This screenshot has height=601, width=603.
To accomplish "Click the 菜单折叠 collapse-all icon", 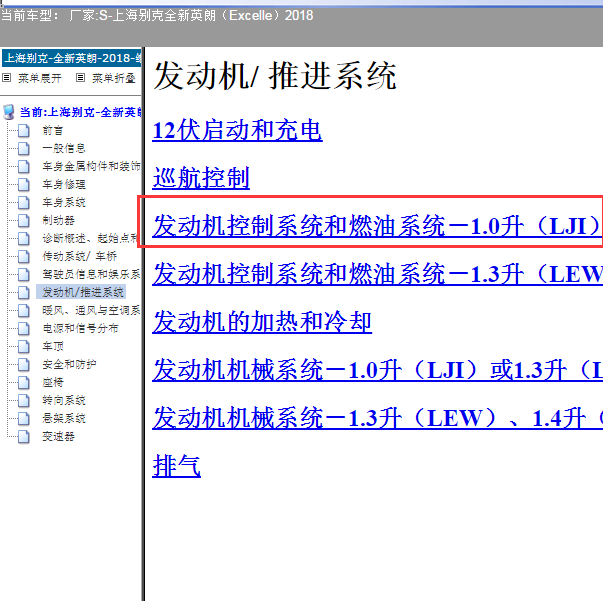I will coord(80,78).
